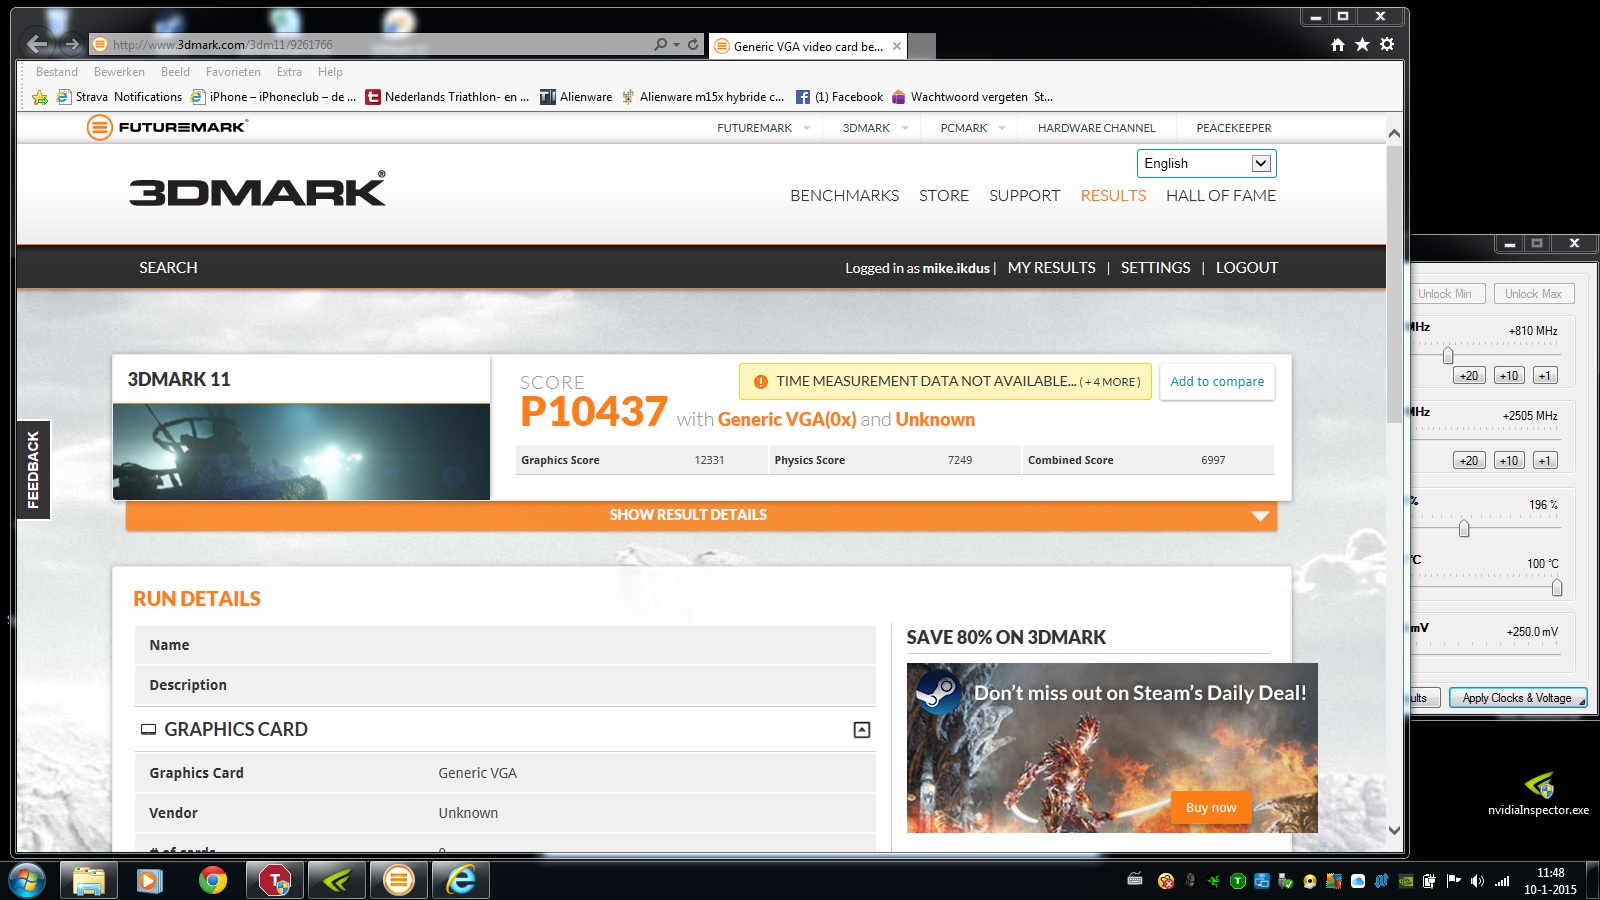
Task: Close the Generic VGA video card tab
Action: 897,46
